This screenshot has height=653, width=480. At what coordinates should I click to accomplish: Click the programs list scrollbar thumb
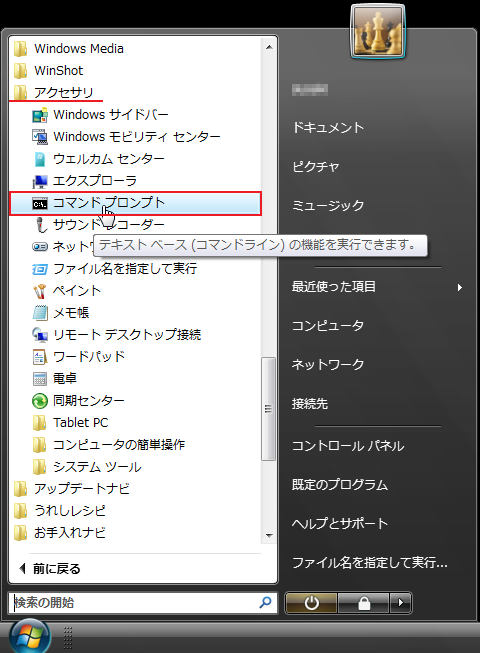[269, 409]
